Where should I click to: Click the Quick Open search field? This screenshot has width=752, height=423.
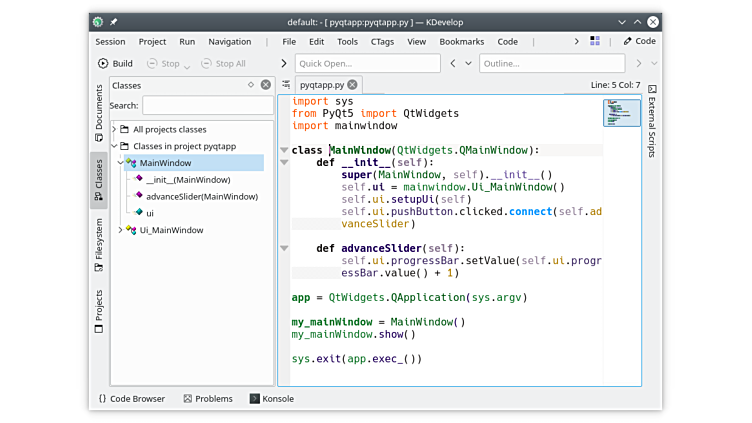[367, 63]
